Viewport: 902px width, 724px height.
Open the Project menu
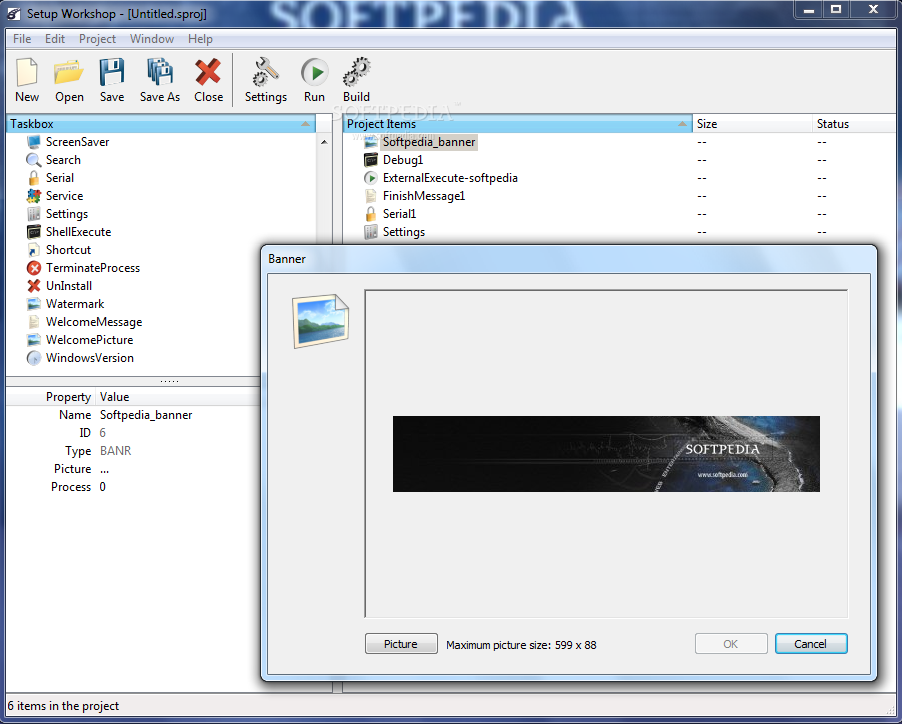[x=97, y=39]
